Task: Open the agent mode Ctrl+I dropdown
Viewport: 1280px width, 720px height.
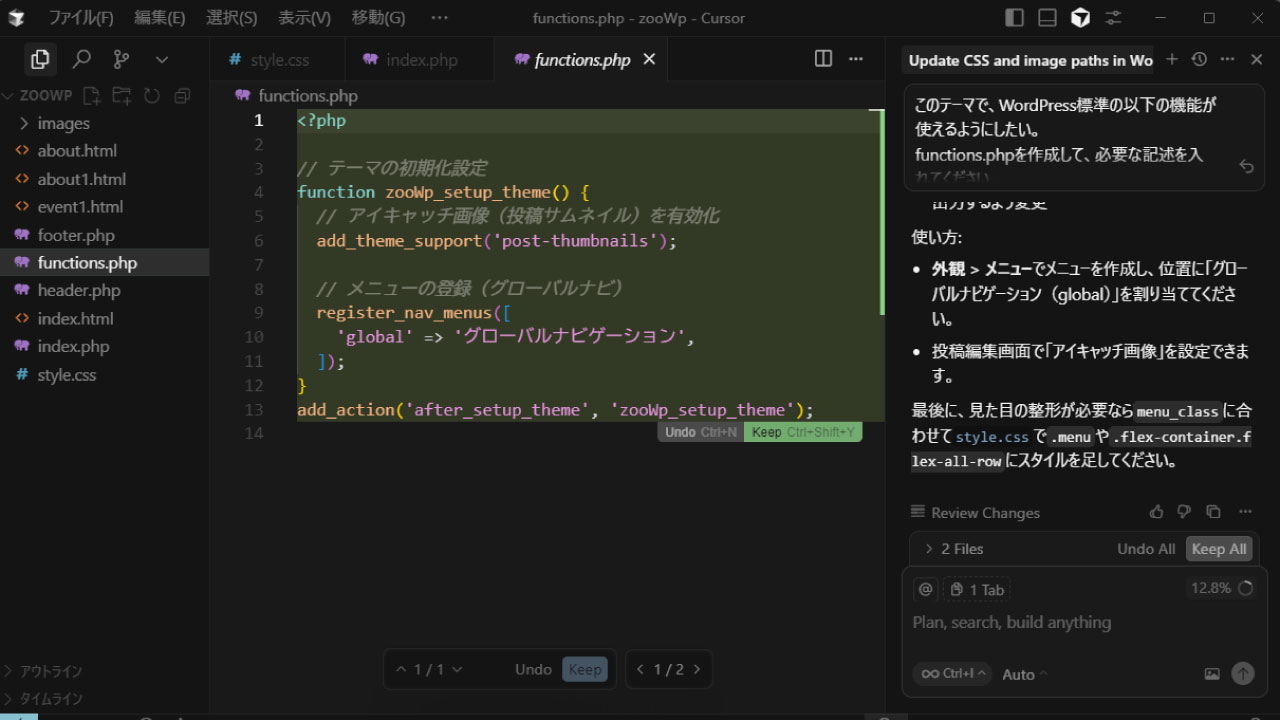Action: 952,674
